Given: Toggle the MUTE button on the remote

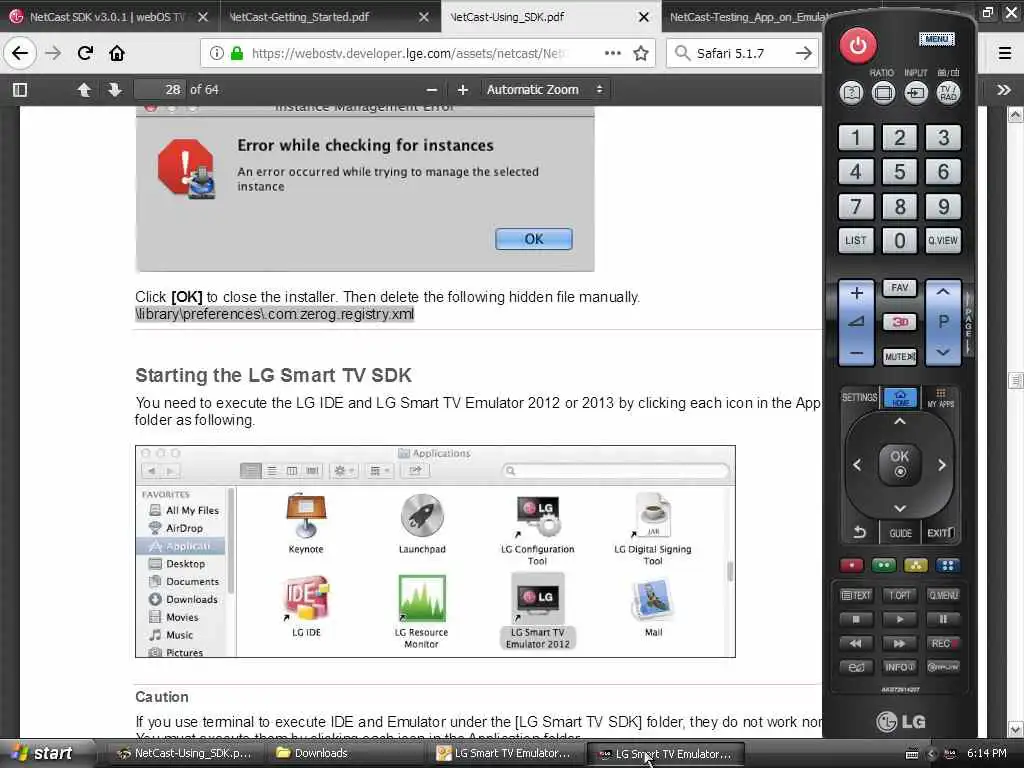Looking at the screenshot, I should click(x=899, y=357).
